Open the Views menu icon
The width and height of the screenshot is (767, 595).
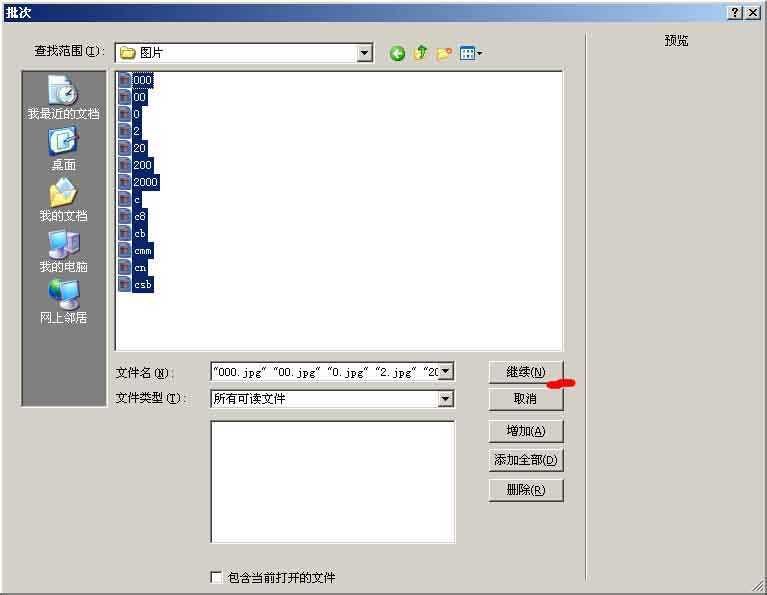(471, 53)
